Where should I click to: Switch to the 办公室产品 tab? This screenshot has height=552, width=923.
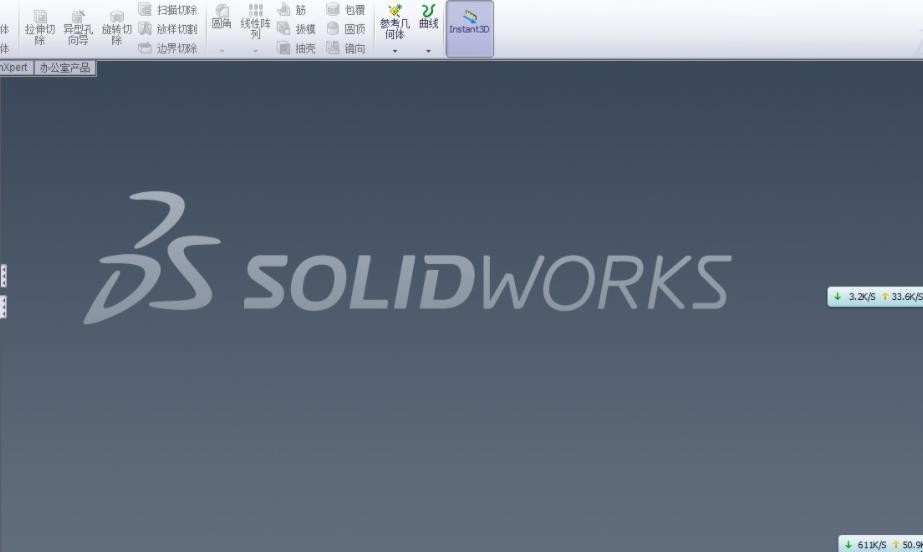tap(65, 68)
